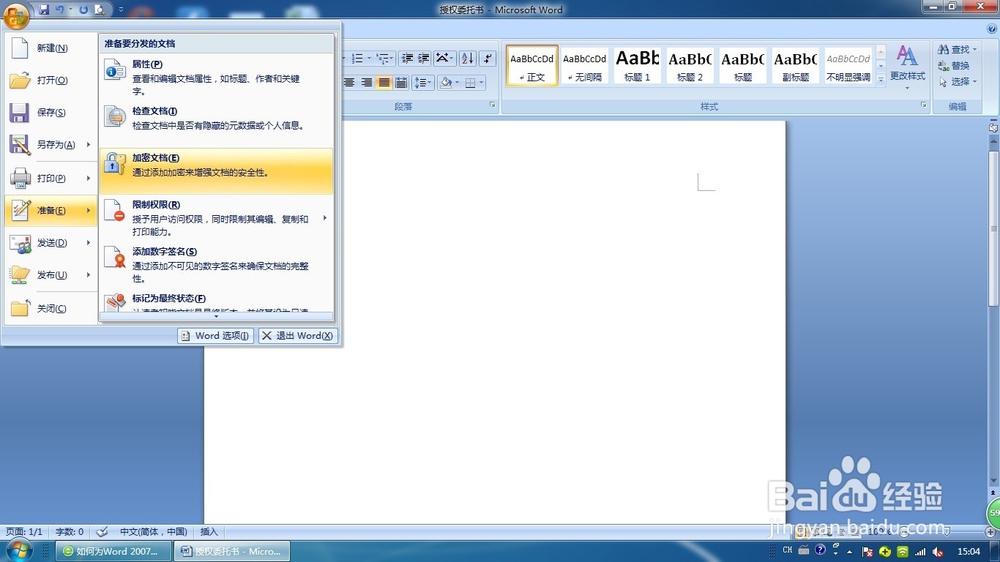Open print preview from the Quick Access toolbar
1000x562 pixels.
coord(99,10)
